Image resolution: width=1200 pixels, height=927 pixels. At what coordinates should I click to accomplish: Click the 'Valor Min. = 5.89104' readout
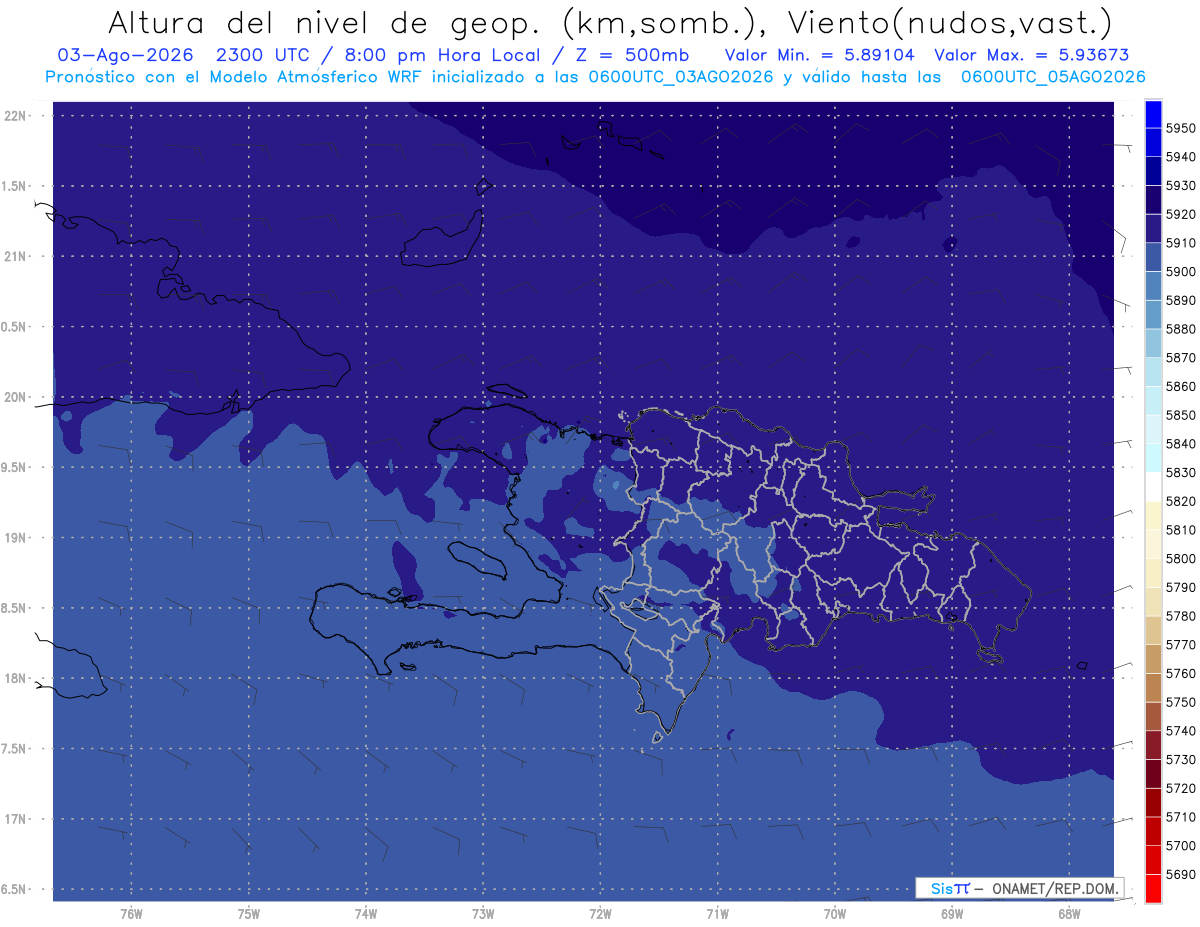click(x=819, y=55)
